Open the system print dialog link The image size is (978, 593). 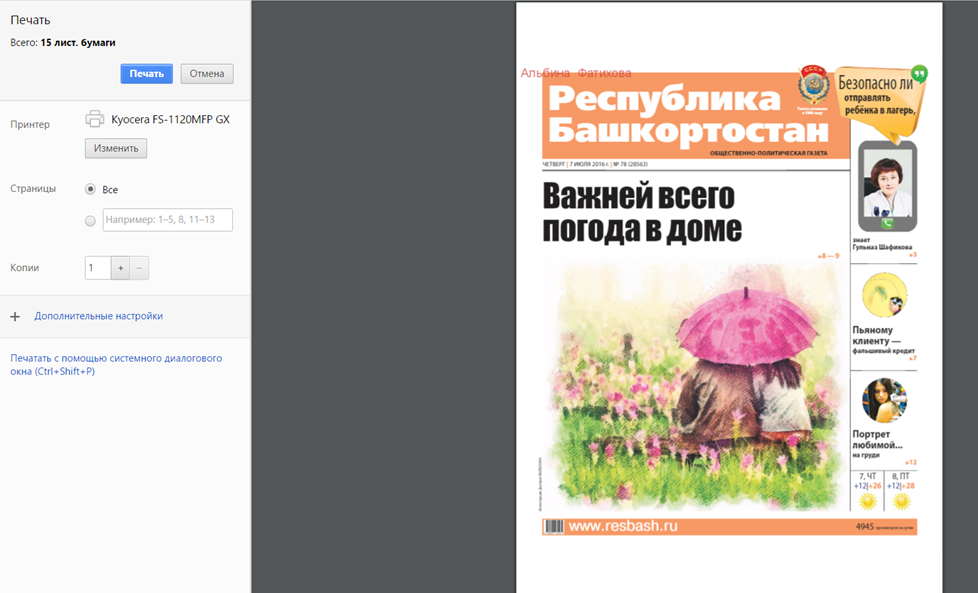116,365
